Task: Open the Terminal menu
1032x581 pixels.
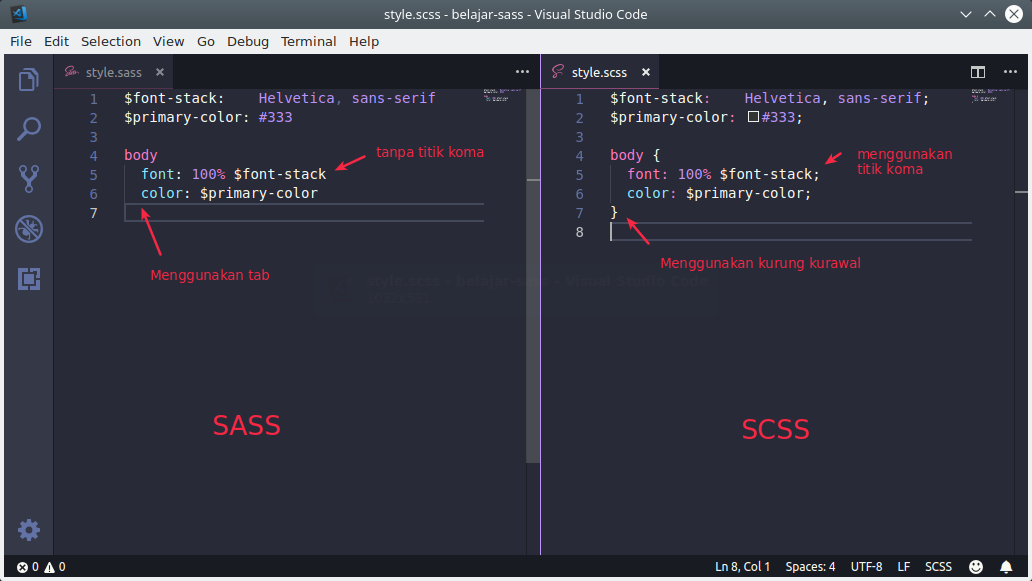Action: pos(308,41)
